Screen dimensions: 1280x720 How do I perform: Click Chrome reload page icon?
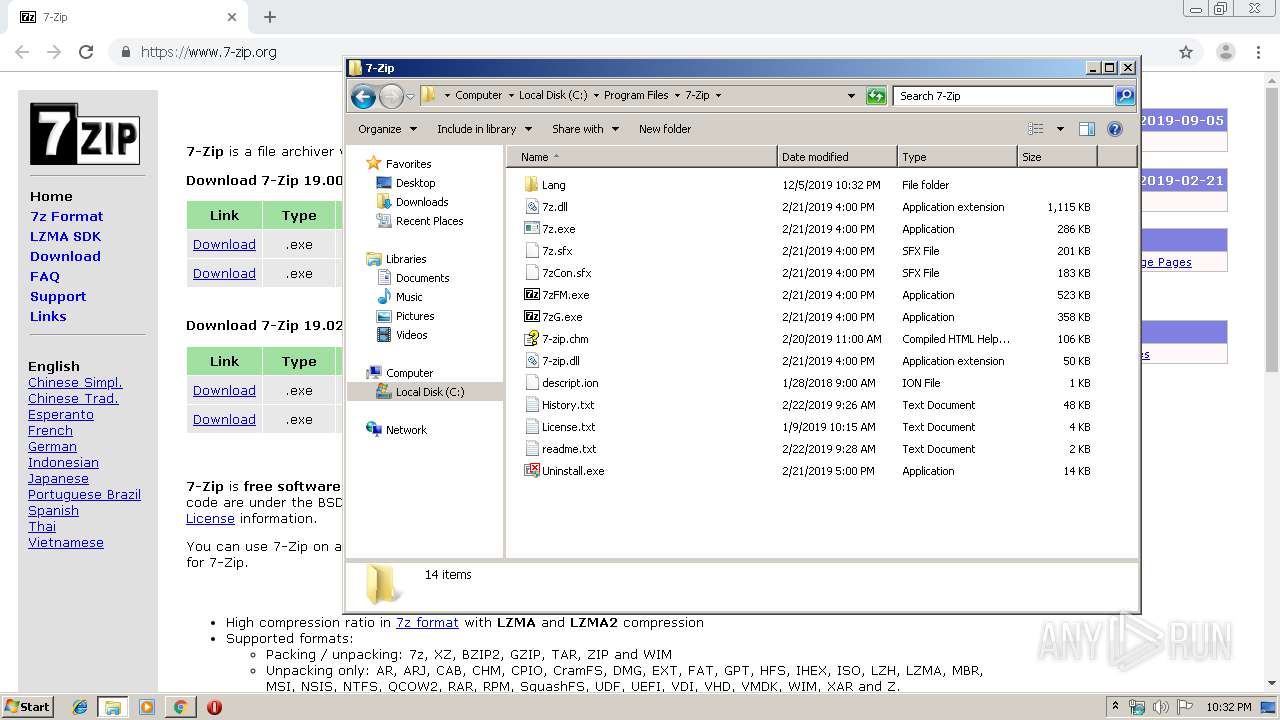[x=86, y=52]
